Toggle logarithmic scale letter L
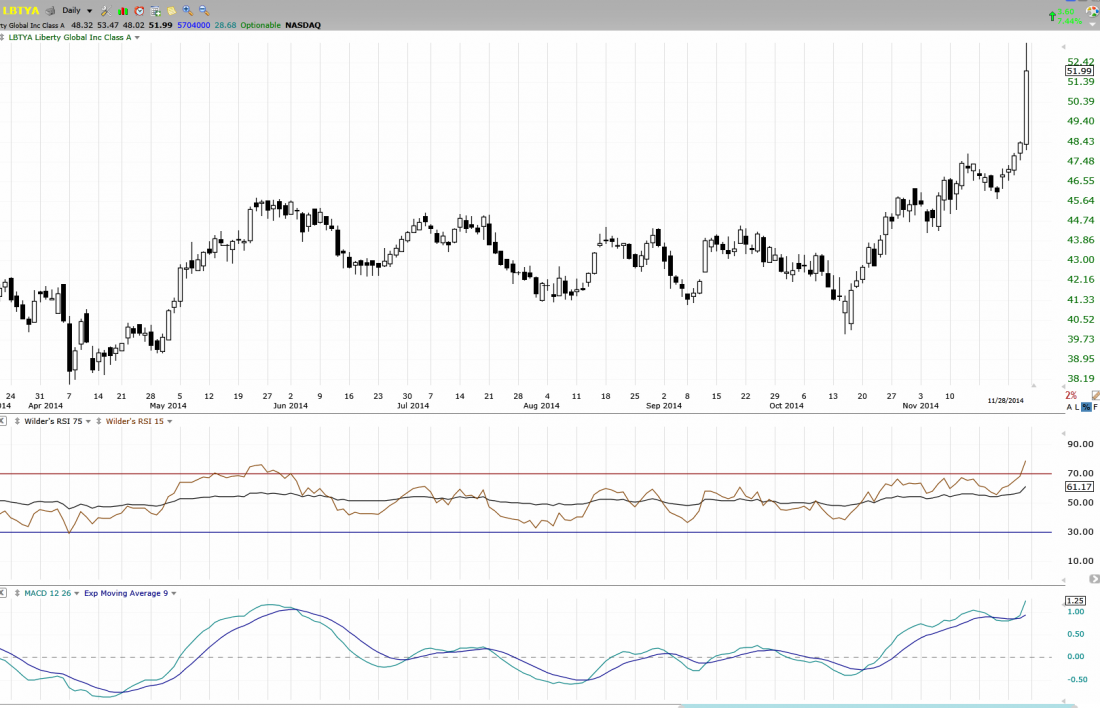 [1078, 407]
